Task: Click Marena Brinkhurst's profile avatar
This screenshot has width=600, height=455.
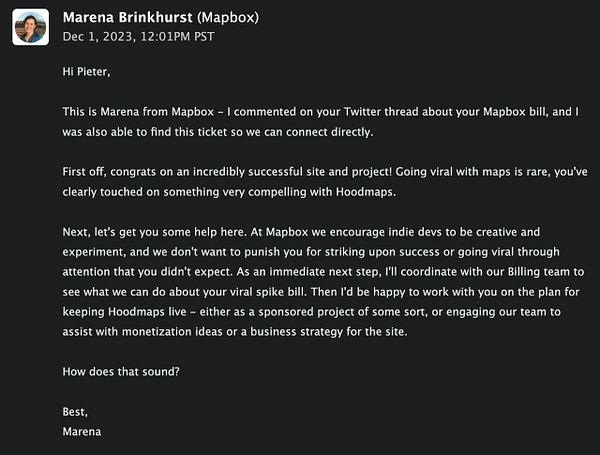Action: 31,27
